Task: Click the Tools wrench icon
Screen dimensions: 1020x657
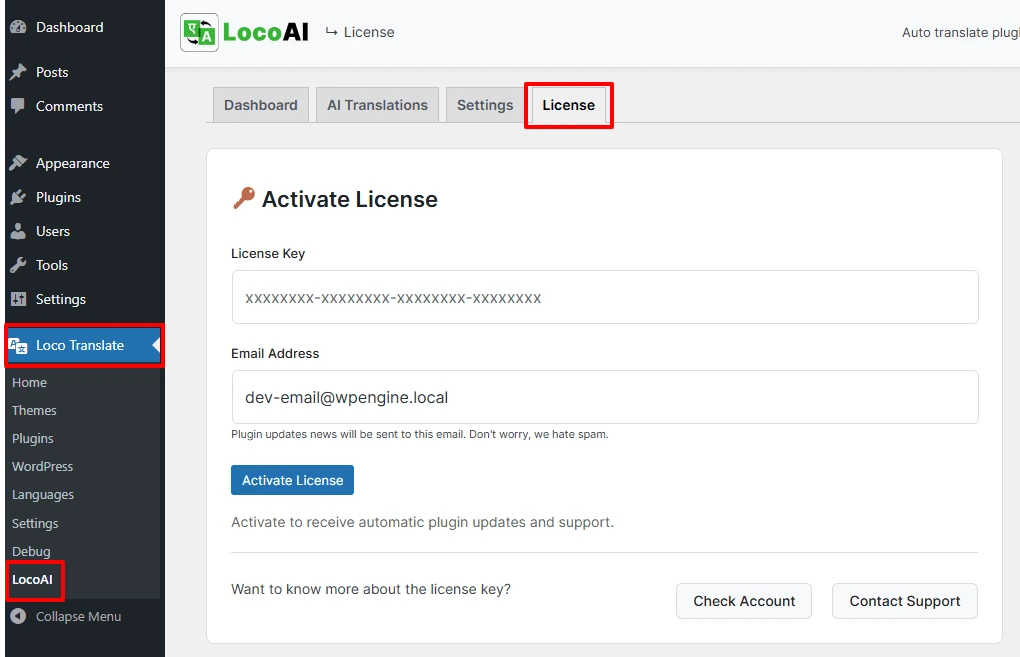Action: pyautogui.click(x=18, y=265)
